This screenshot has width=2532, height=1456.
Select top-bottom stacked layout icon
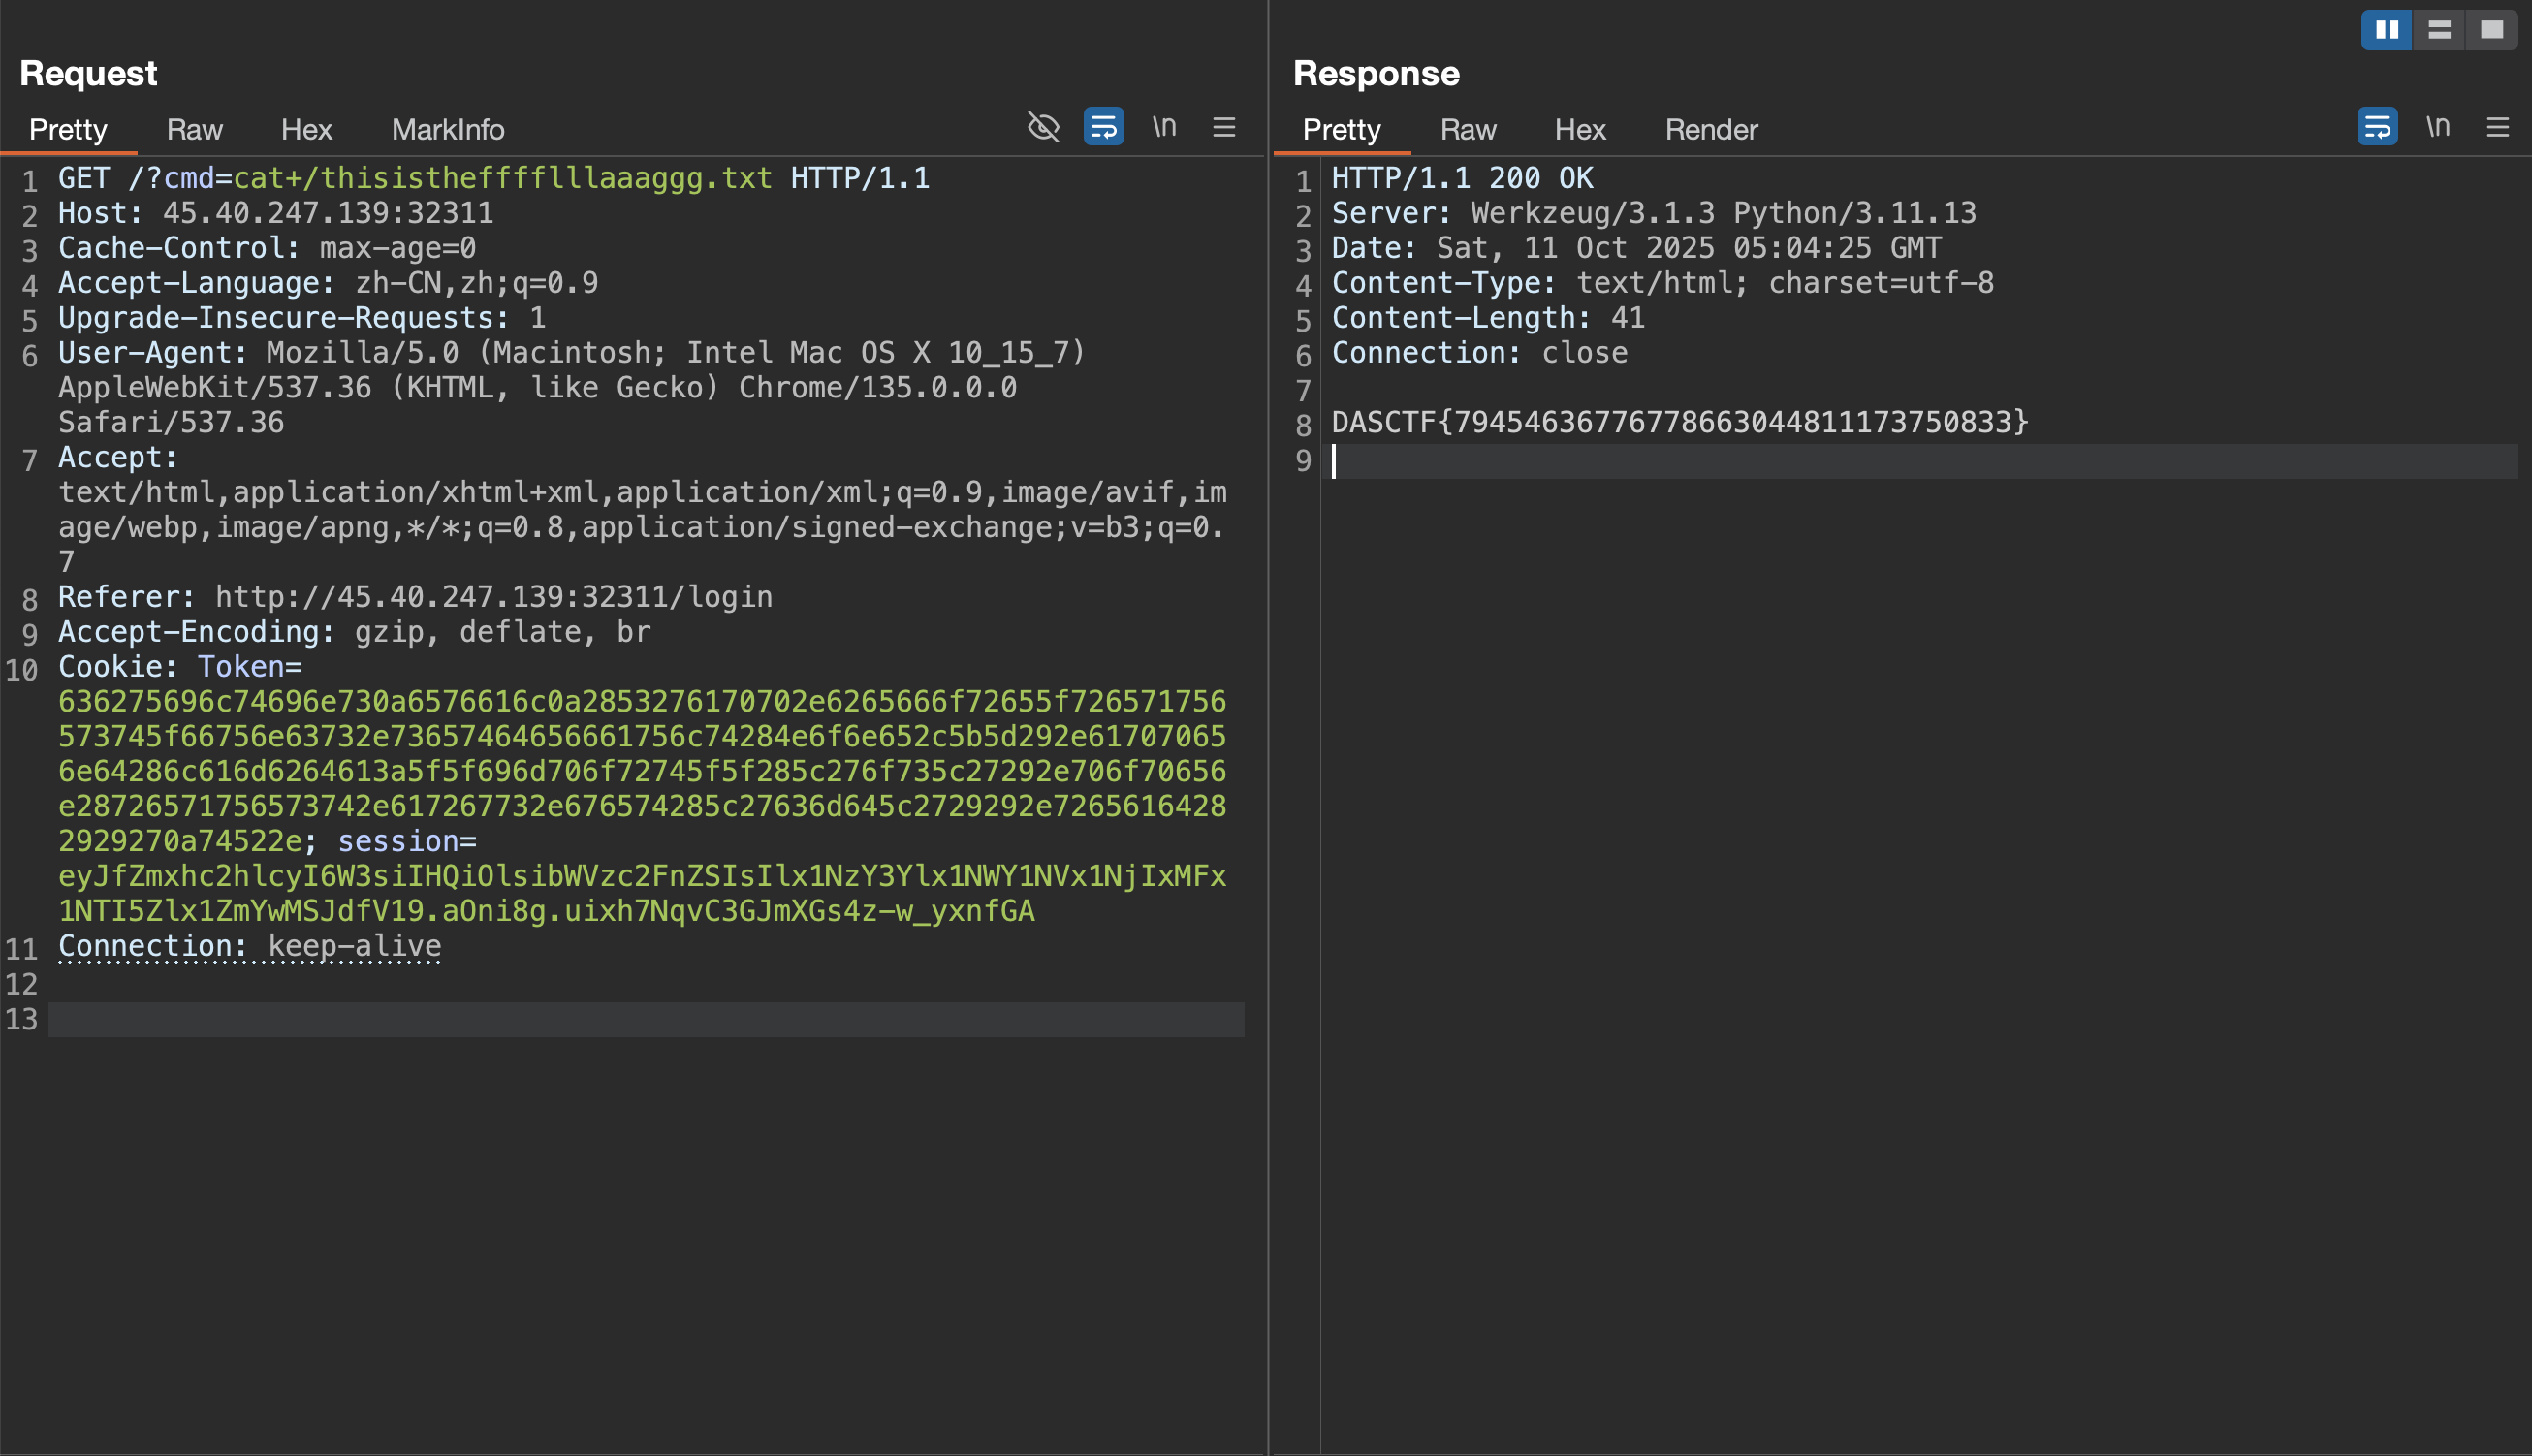click(x=2439, y=30)
